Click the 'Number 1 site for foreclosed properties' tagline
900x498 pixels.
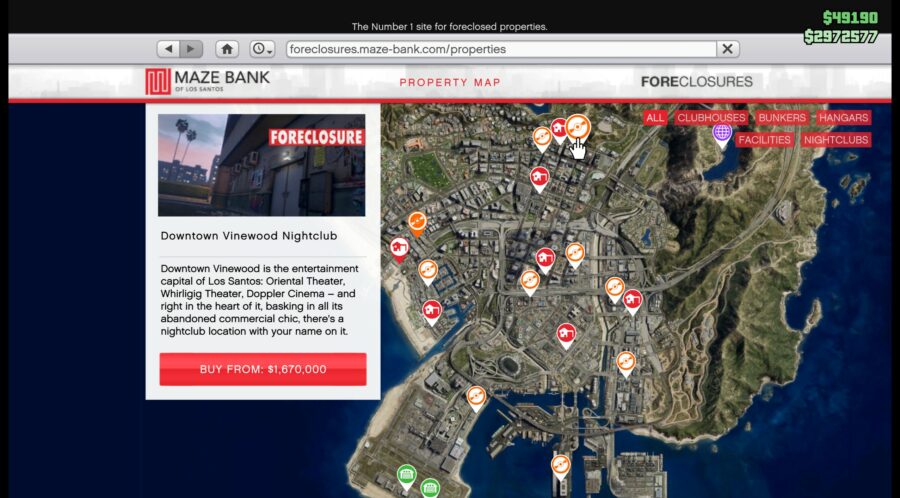449,26
